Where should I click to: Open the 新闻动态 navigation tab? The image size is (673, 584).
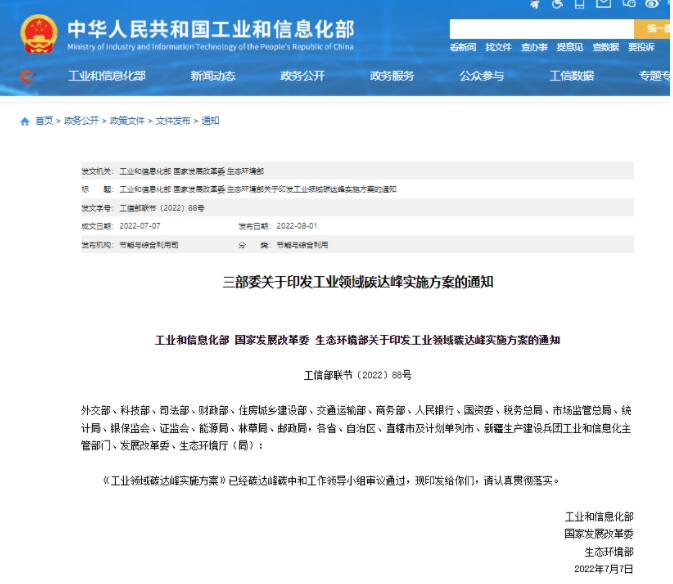pos(212,77)
